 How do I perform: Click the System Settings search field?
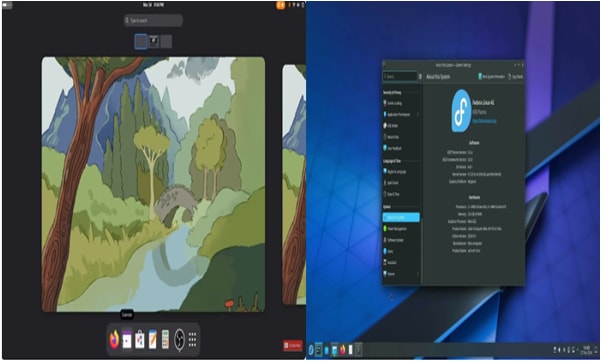coord(400,76)
